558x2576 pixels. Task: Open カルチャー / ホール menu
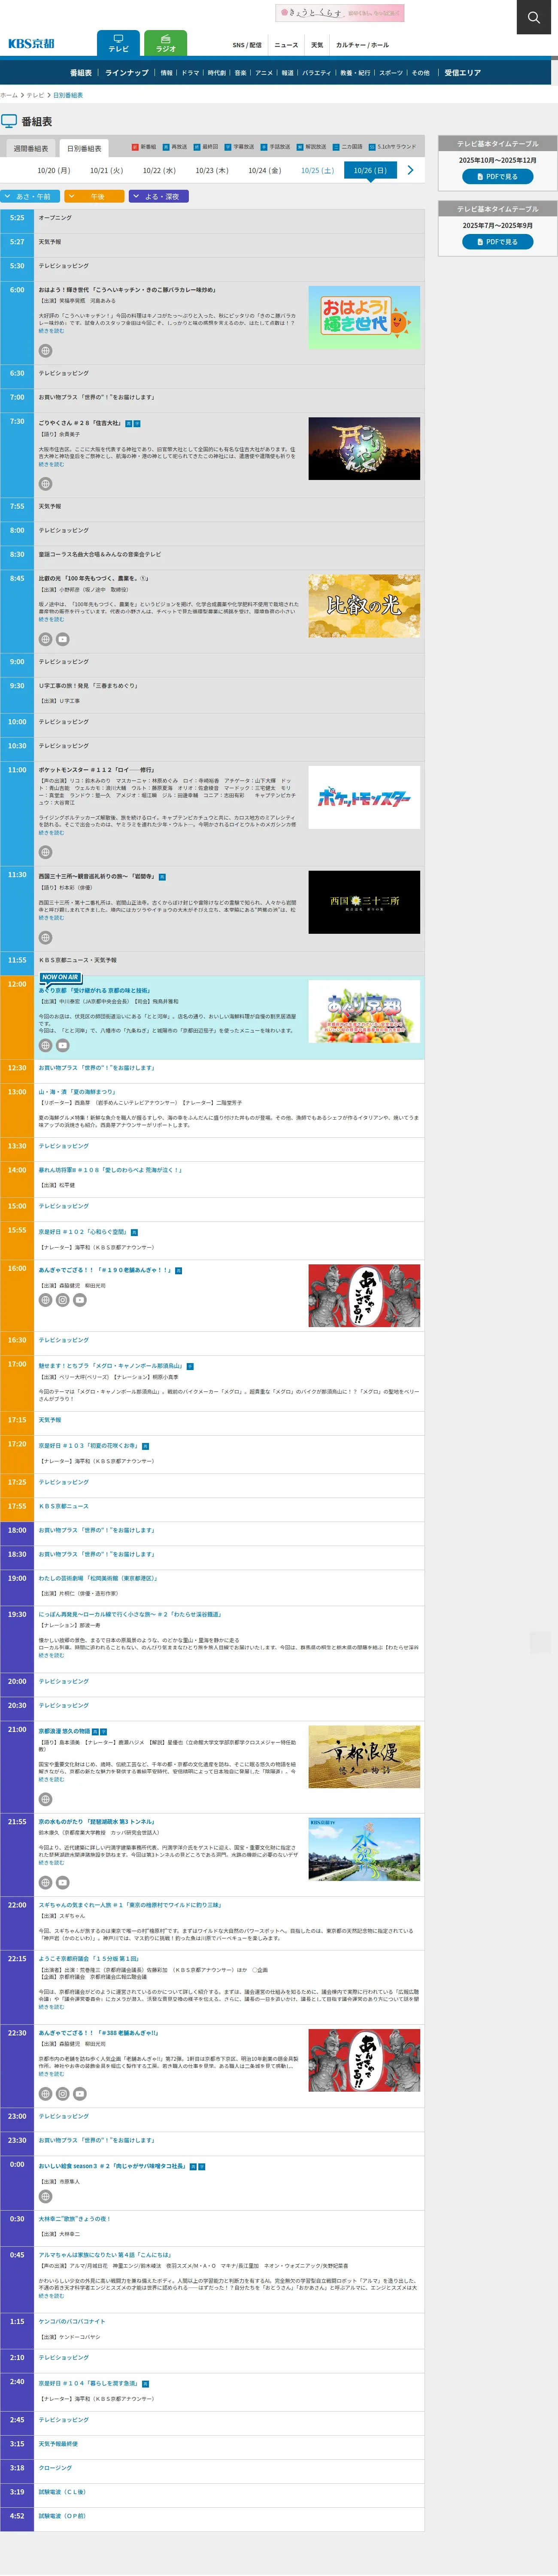pos(362,45)
